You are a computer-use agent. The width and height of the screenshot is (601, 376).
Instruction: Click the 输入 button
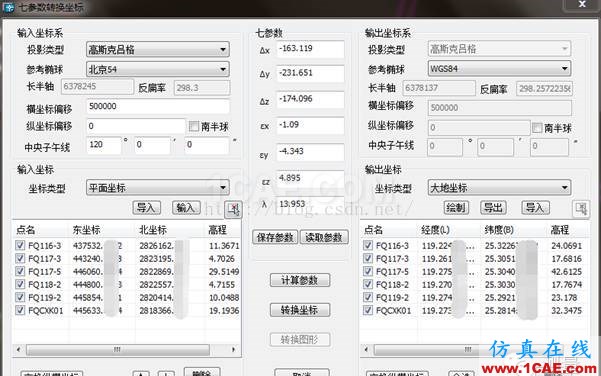tap(186, 208)
